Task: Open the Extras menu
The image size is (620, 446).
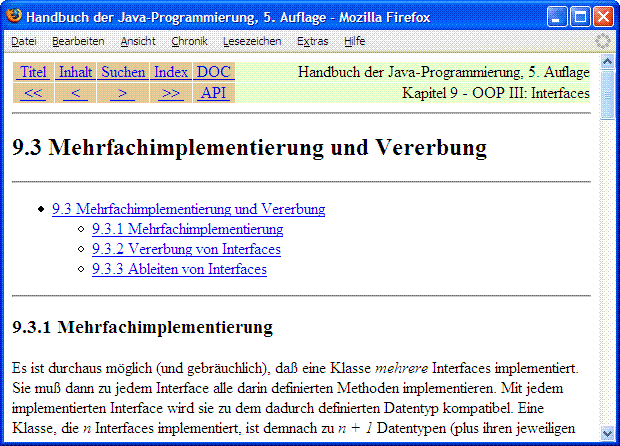Action: coord(312,41)
